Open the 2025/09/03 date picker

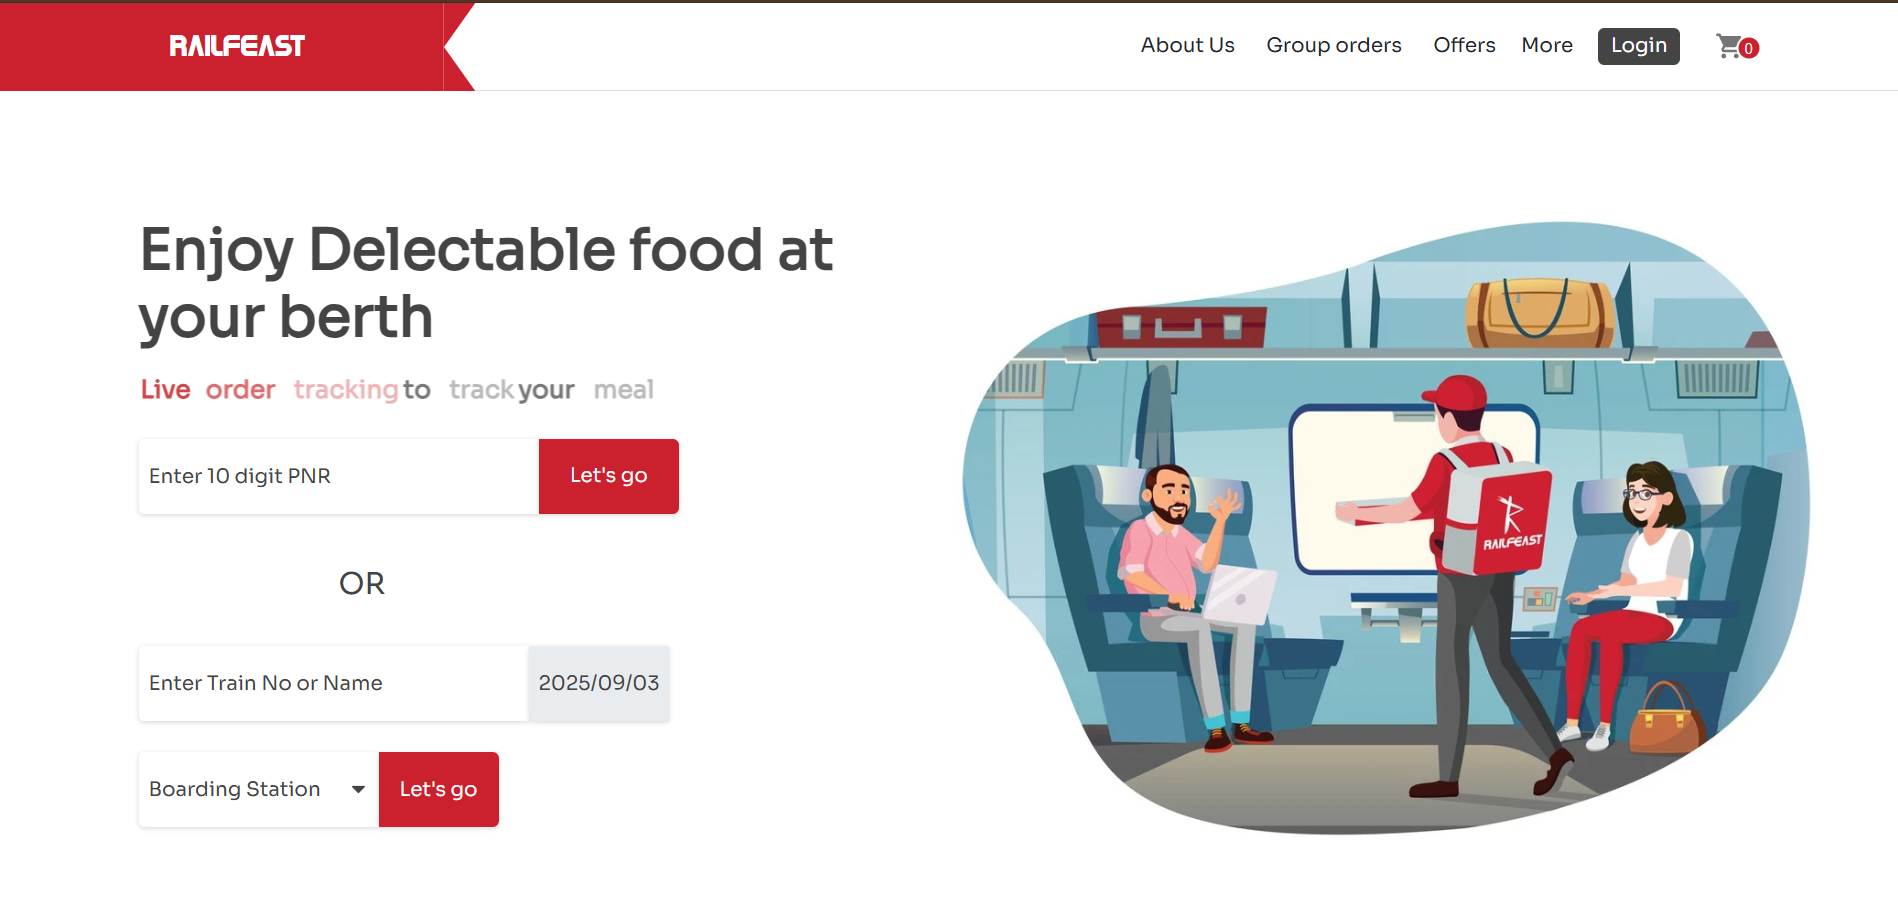[x=599, y=683]
